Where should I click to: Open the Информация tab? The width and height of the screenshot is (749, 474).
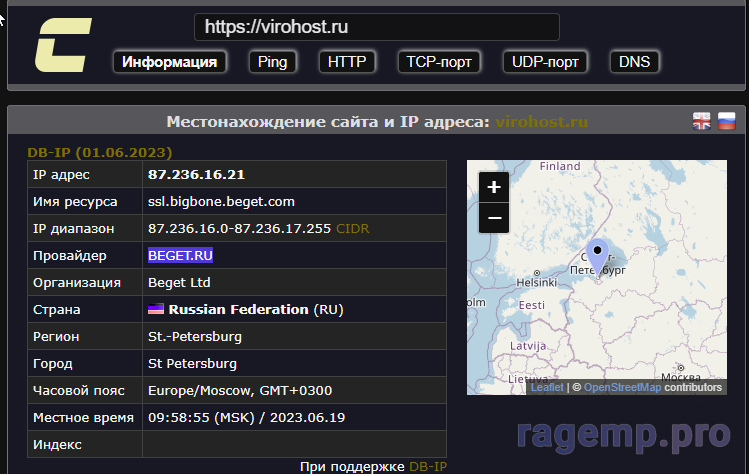click(170, 62)
